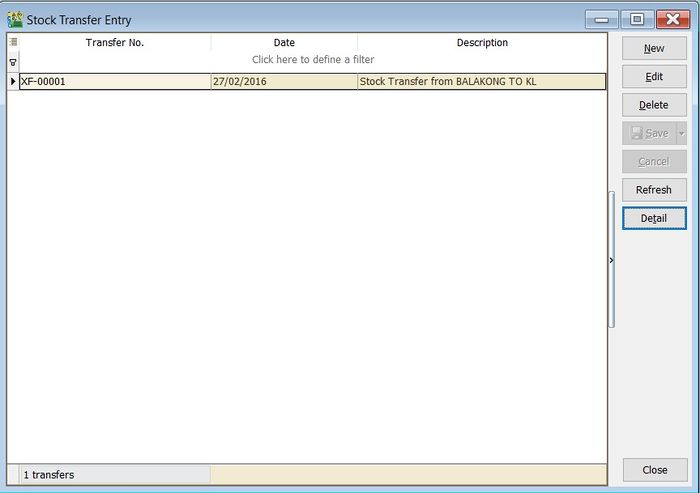Screen dimensions: 700x493
Task: Open the grid column chooser icon
Action: pyautogui.click(x=13, y=43)
